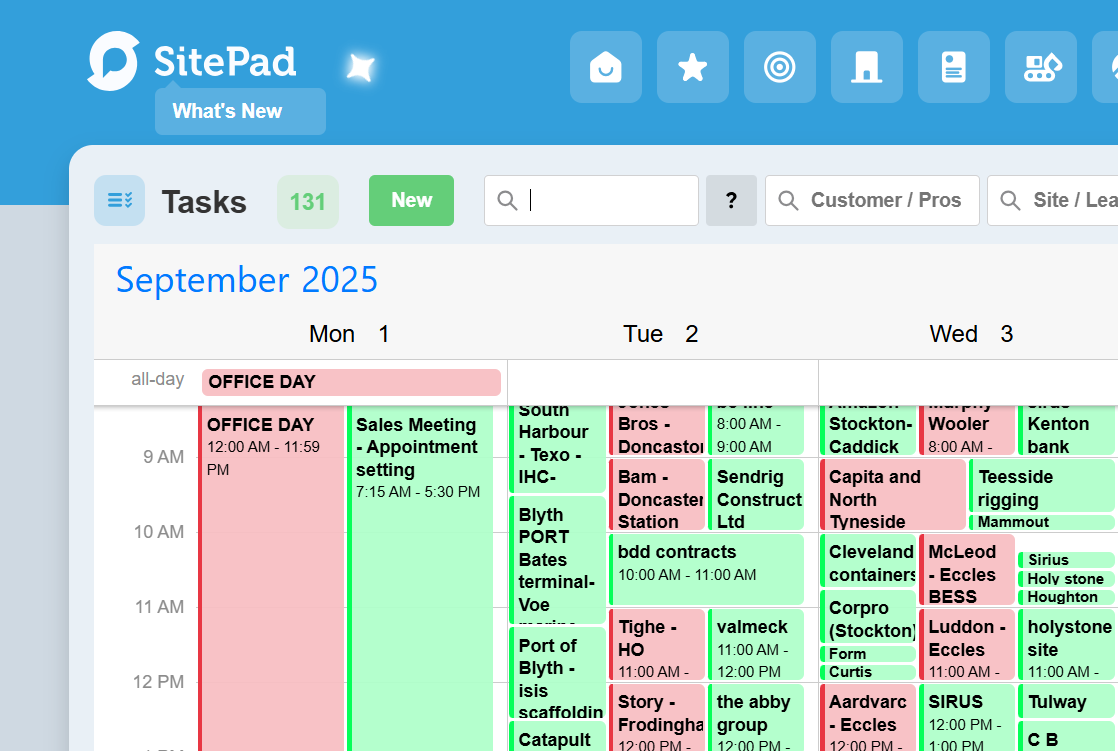Open the Catapult event on Tuesday
This screenshot has height=751, width=1118.
558,737
